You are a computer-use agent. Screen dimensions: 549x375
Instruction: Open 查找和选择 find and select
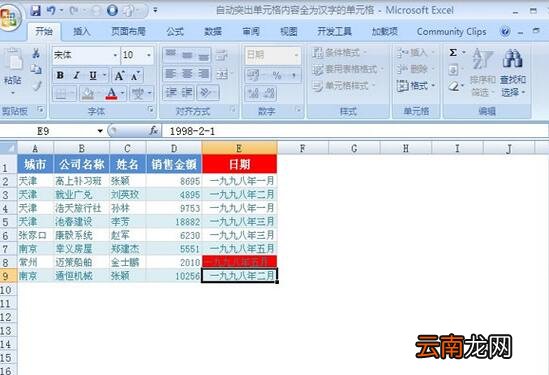[513, 73]
